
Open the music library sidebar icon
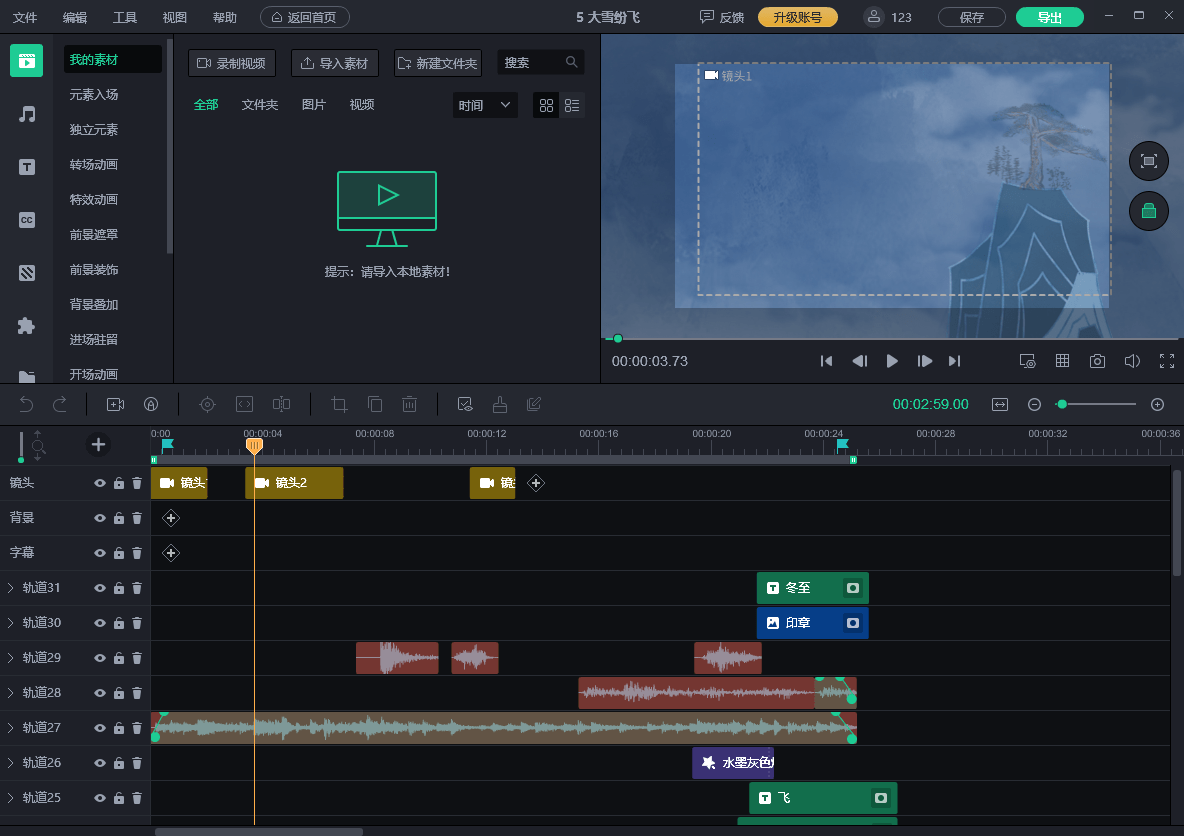pyautogui.click(x=27, y=114)
